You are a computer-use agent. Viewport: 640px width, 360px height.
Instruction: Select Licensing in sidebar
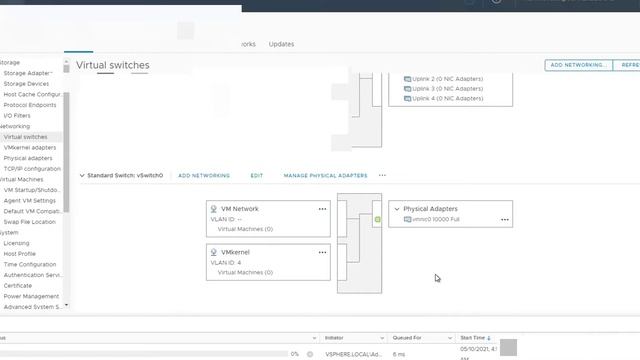coord(16,243)
